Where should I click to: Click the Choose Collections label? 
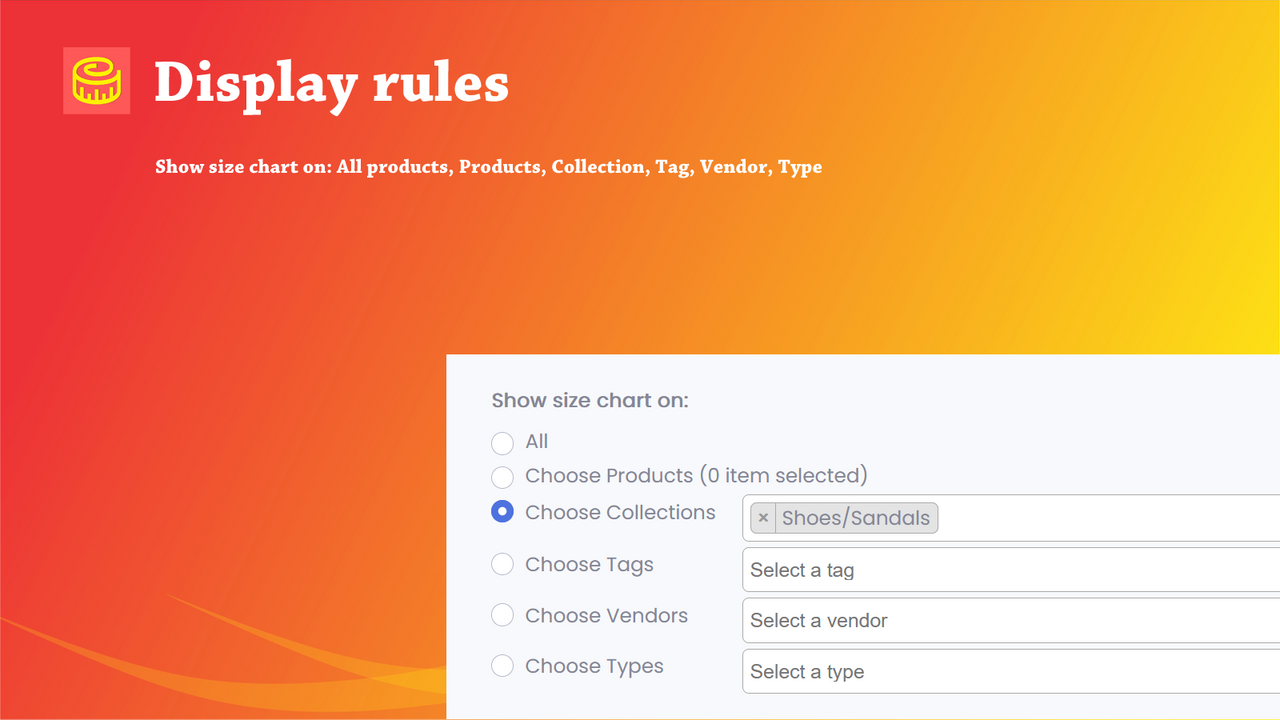620,512
